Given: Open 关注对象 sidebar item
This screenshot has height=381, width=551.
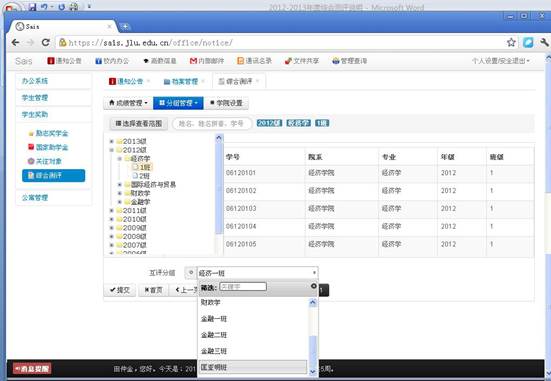Looking at the screenshot, I should click(x=45, y=161).
